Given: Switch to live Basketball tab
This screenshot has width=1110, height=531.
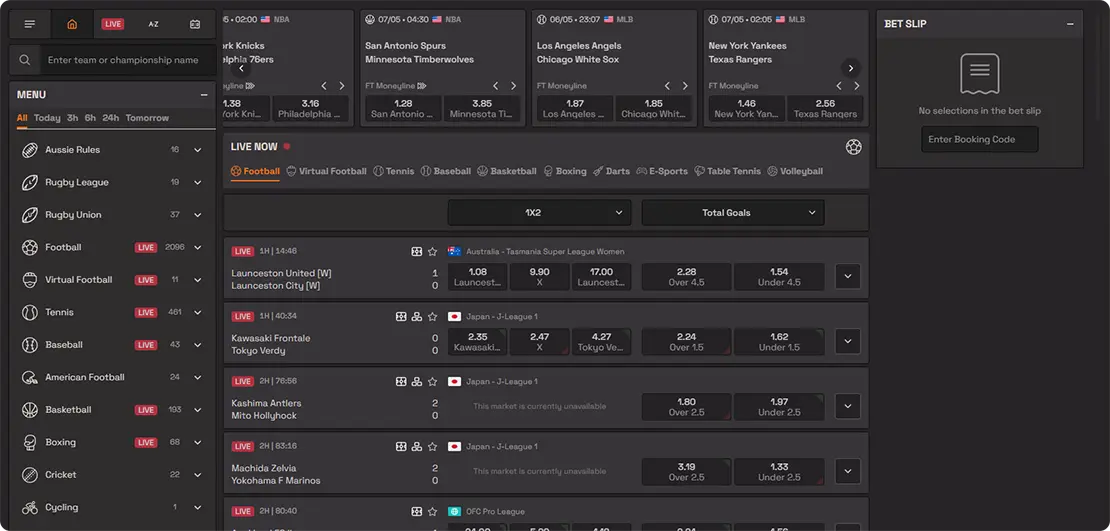Looking at the screenshot, I should click(507, 171).
